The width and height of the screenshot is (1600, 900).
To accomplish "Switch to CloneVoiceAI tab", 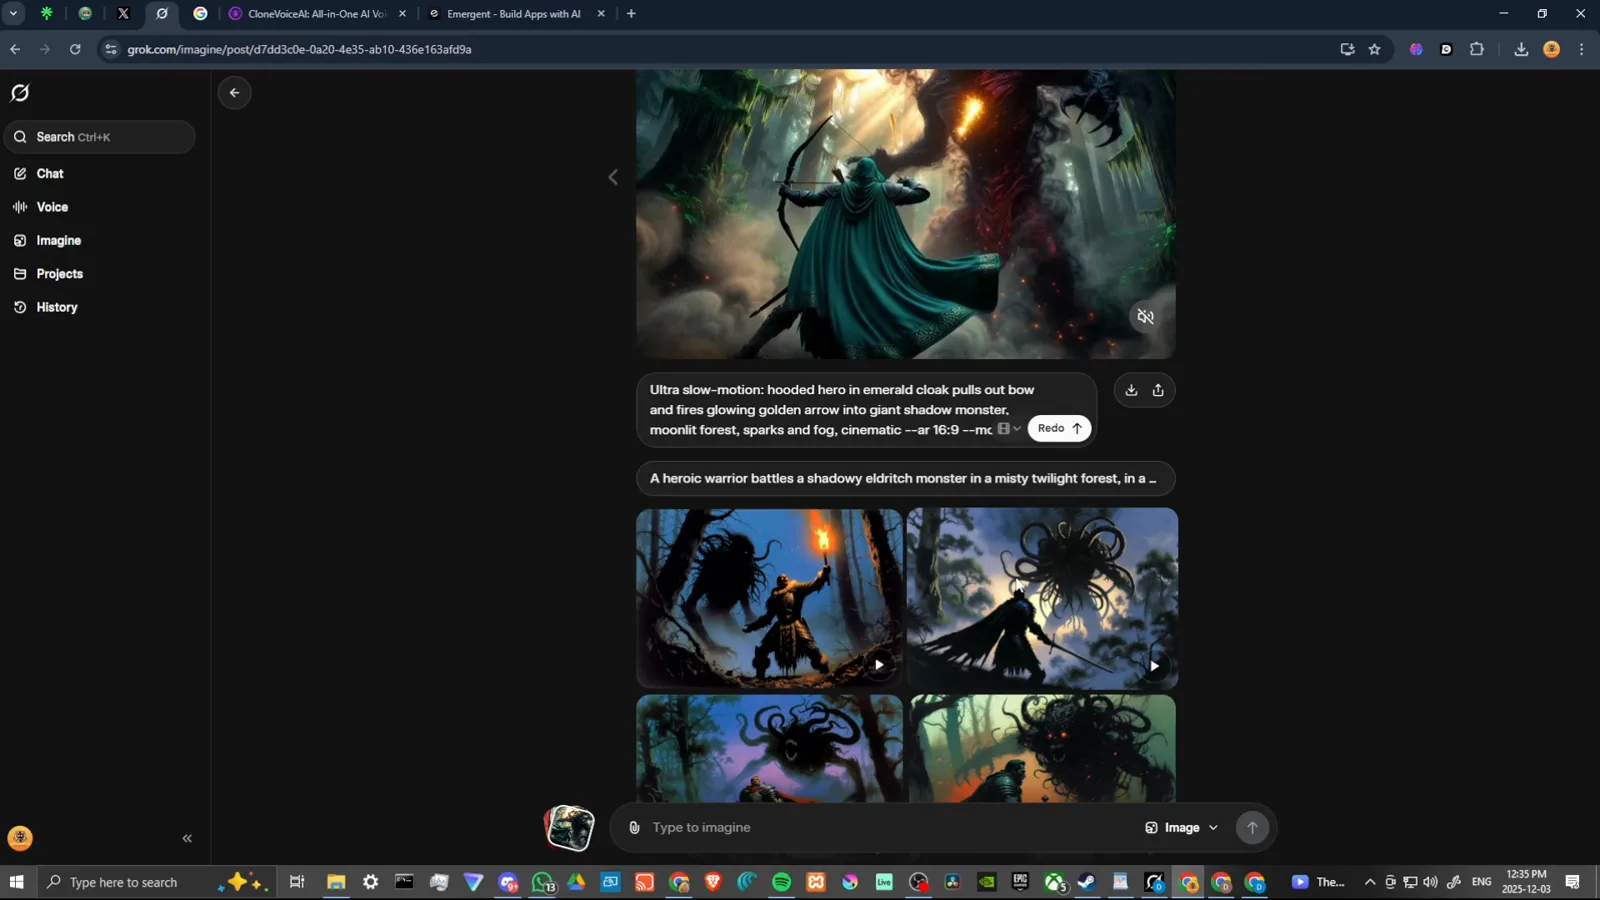I will (x=316, y=14).
